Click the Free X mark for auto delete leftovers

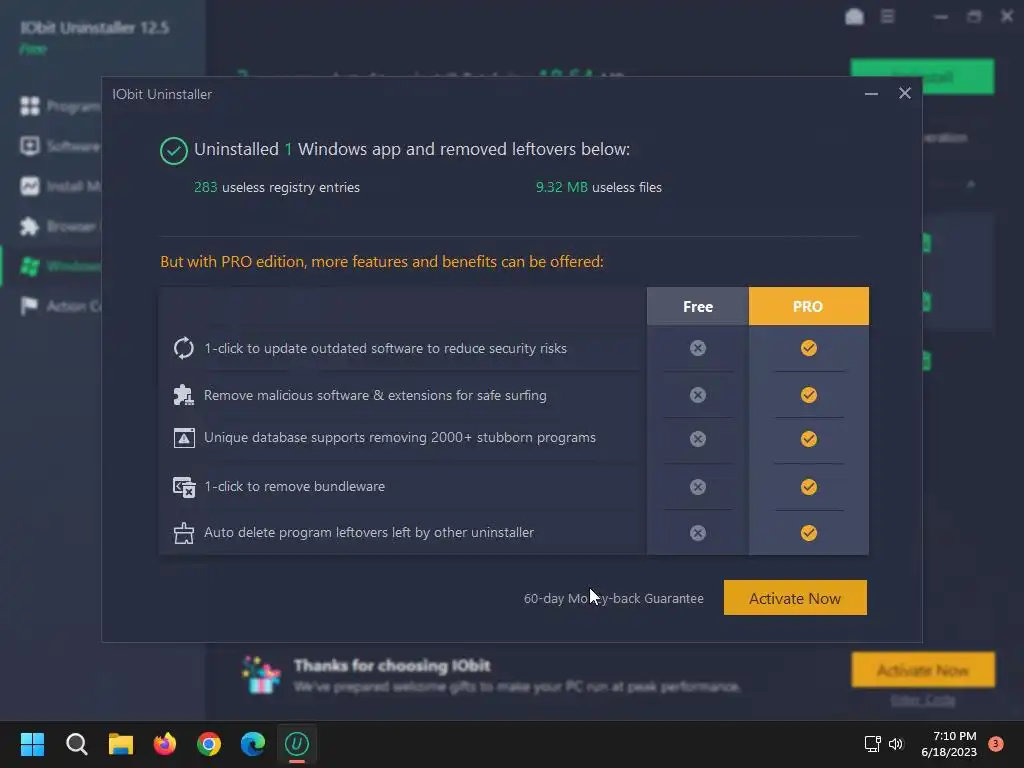pos(697,533)
